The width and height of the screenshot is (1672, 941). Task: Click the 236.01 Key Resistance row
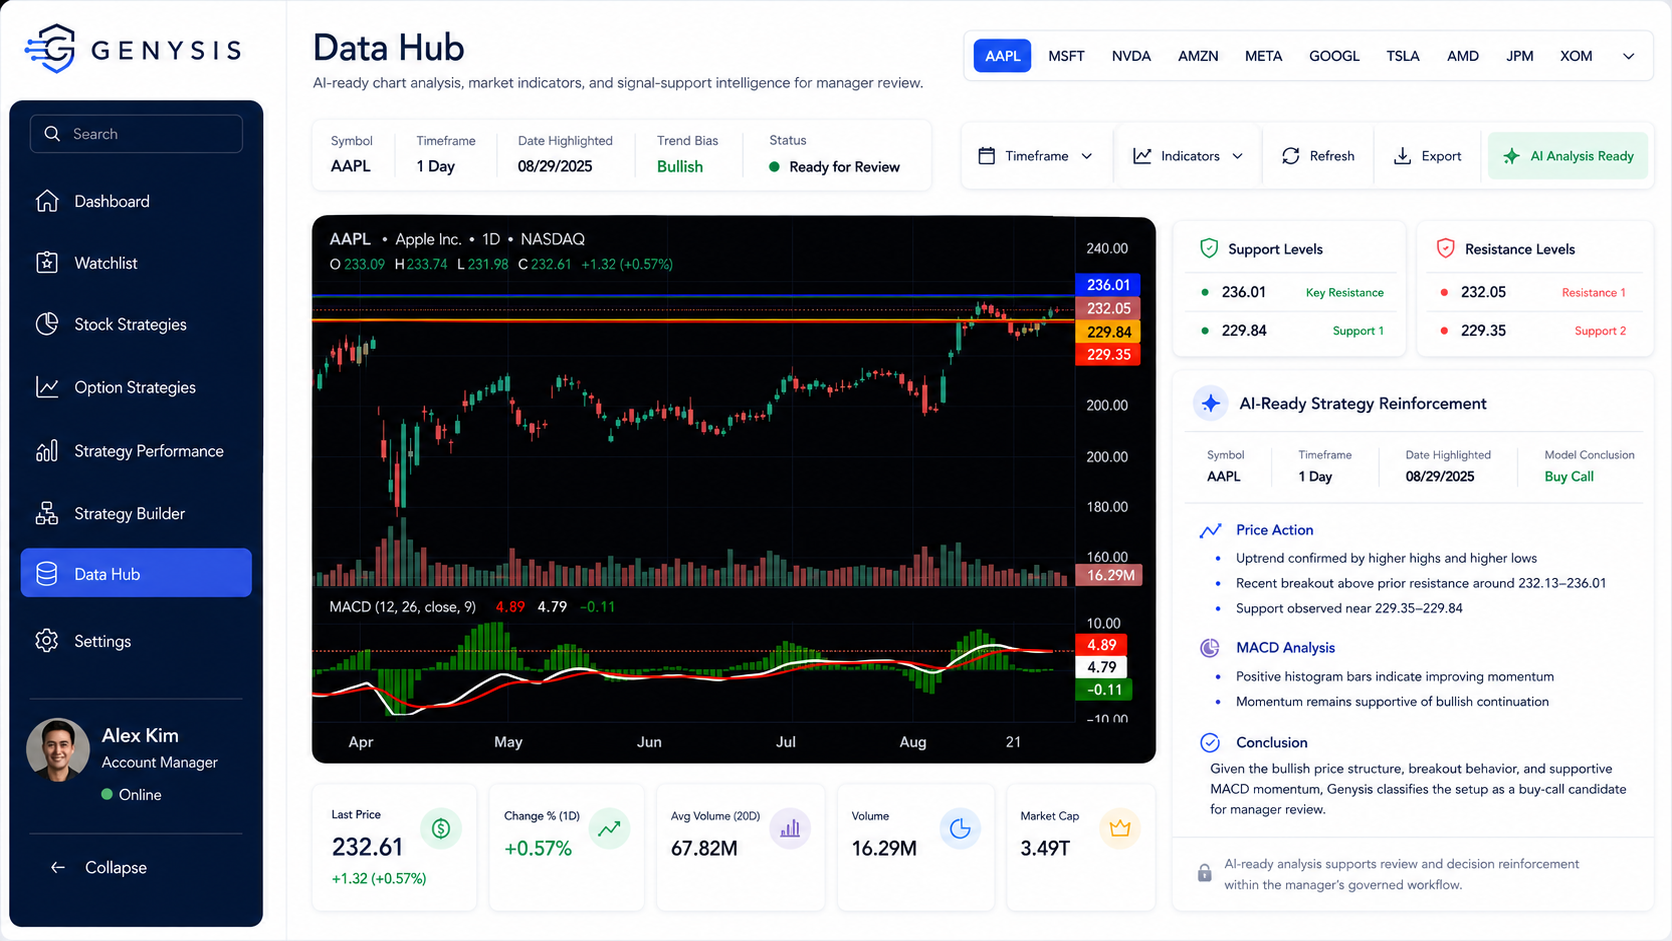(x=1290, y=292)
